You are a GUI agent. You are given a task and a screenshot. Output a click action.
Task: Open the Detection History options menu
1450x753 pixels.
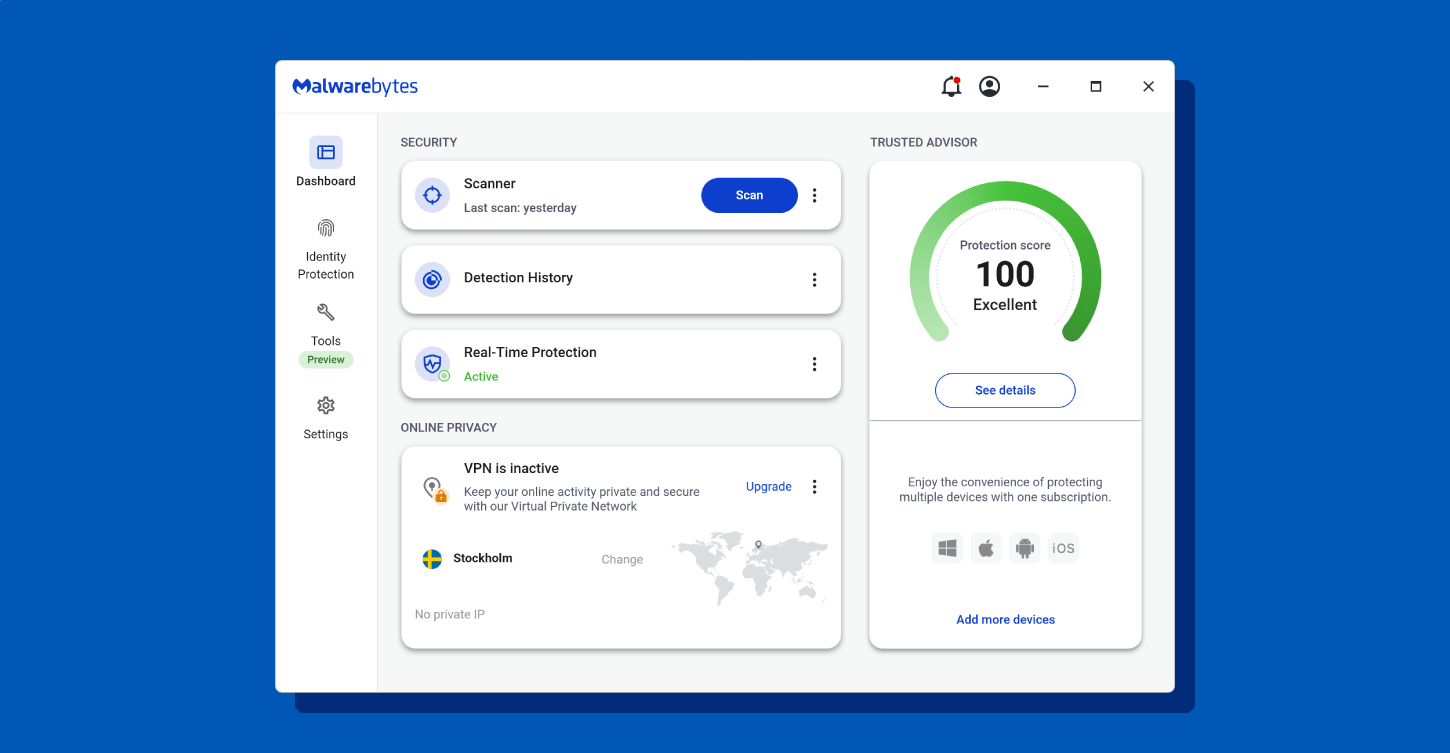click(814, 279)
